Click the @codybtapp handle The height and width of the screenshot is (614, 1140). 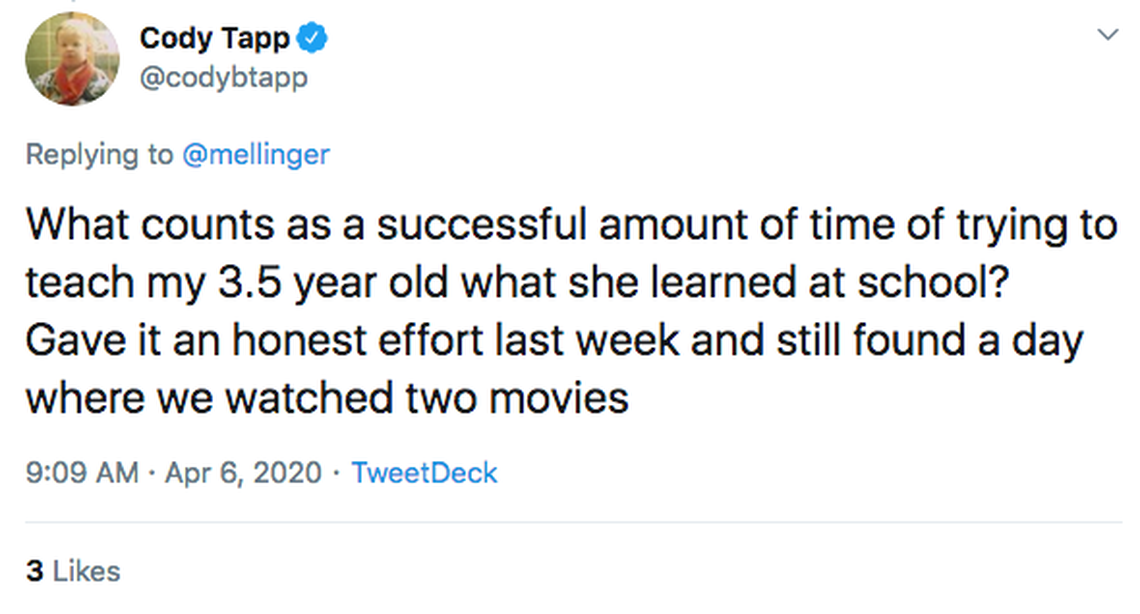tap(223, 77)
